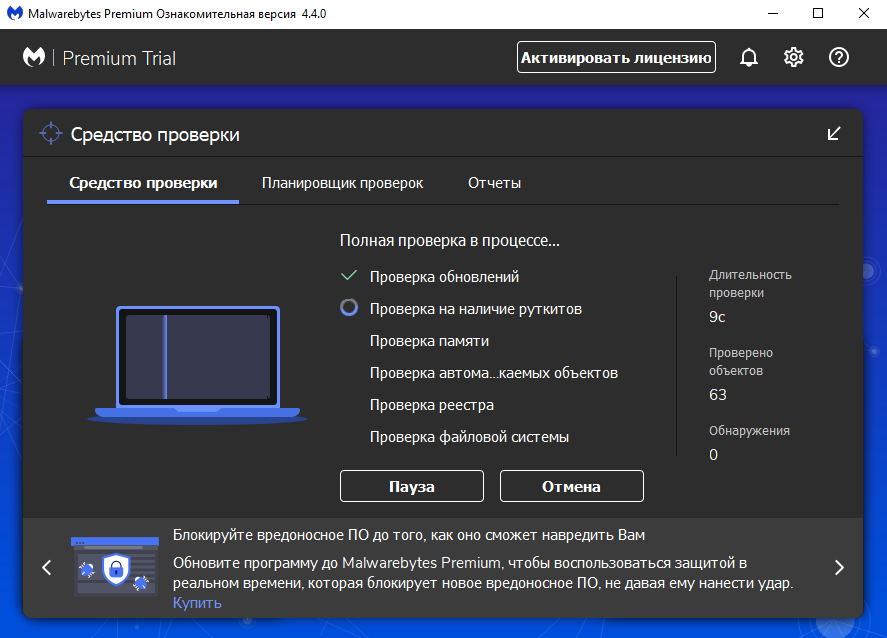Image resolution: width=887 pixels, height=638 pixels.
Task: Click the Длительность проверки label
Action: [750, 284]
